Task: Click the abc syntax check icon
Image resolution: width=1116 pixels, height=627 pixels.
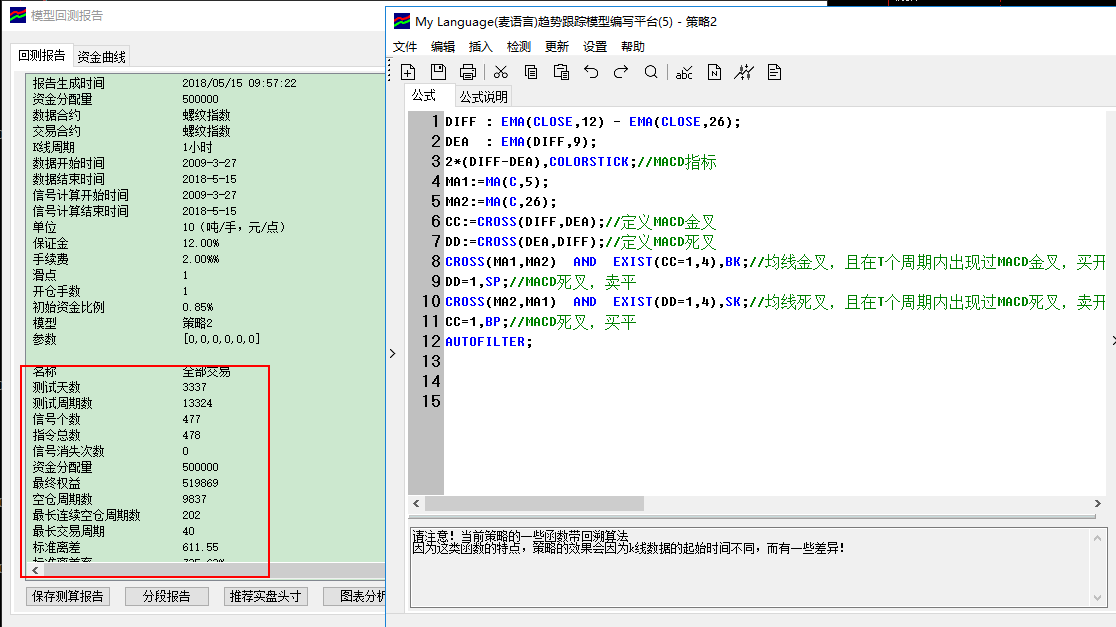Action: (x=684, y=72)
